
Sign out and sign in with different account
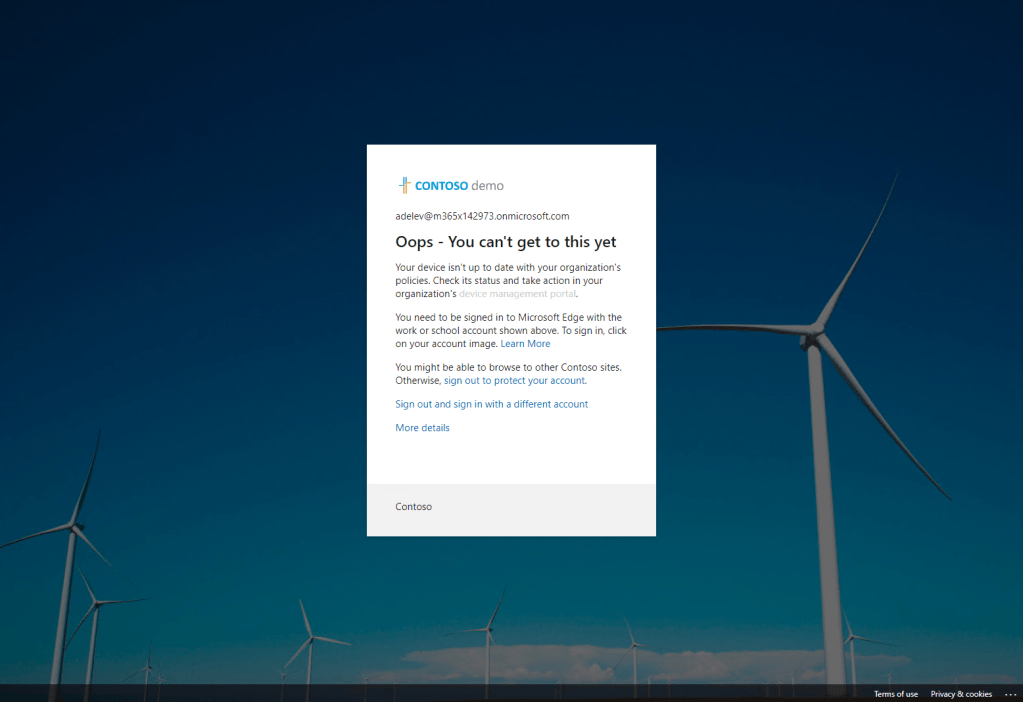click(491, 404)
